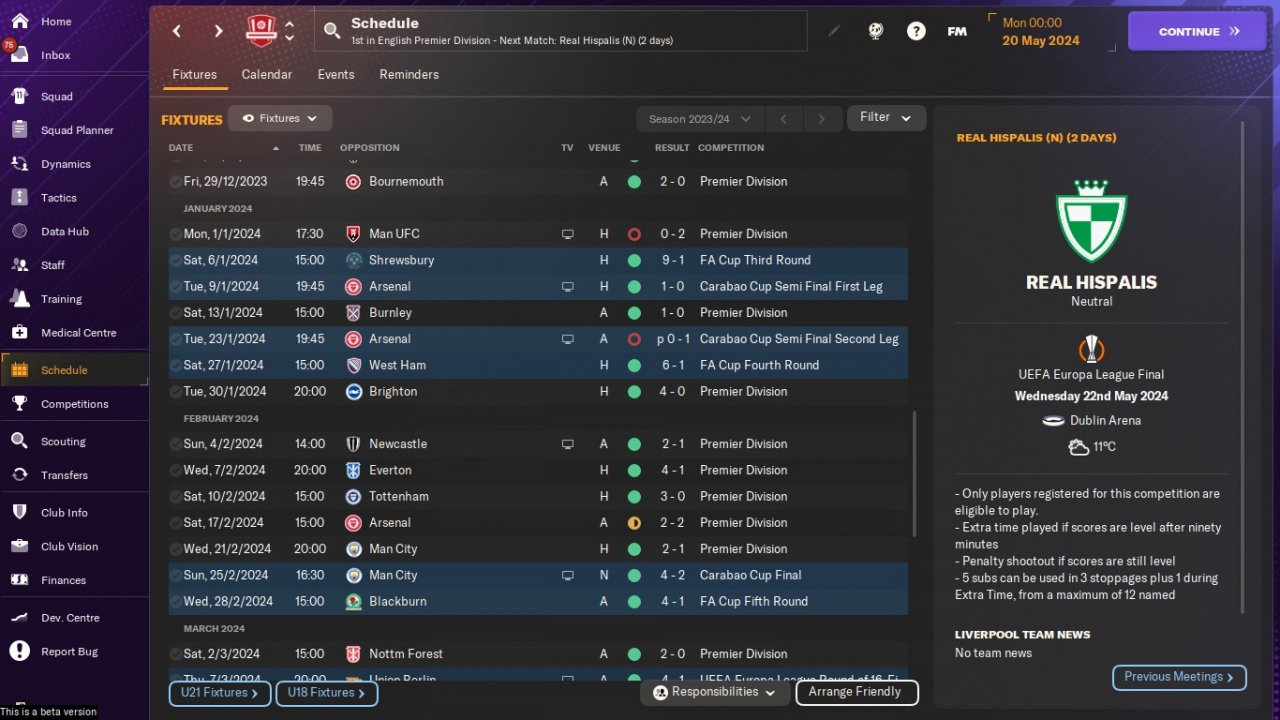Click the help question mark icon
The height and width of the screenshot is (720, 1280).
click(916, 31)
